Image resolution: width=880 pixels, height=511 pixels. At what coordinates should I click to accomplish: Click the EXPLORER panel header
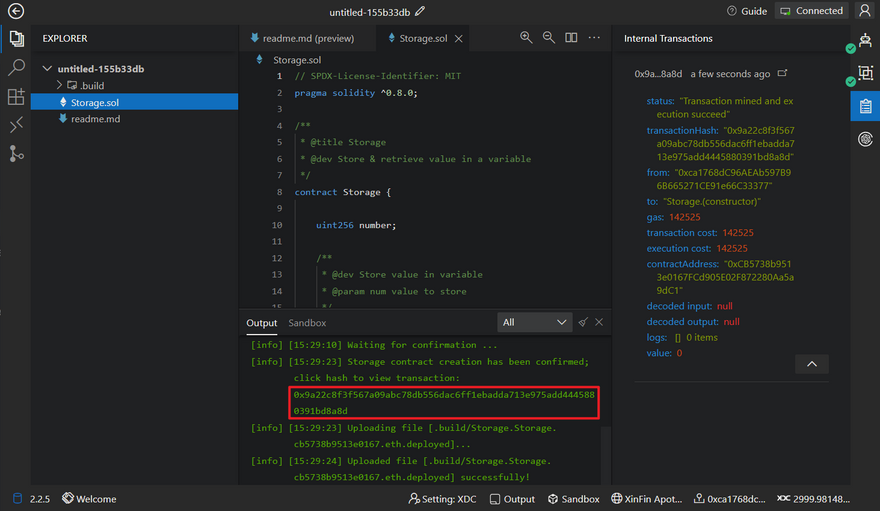[x=65, y=38]
